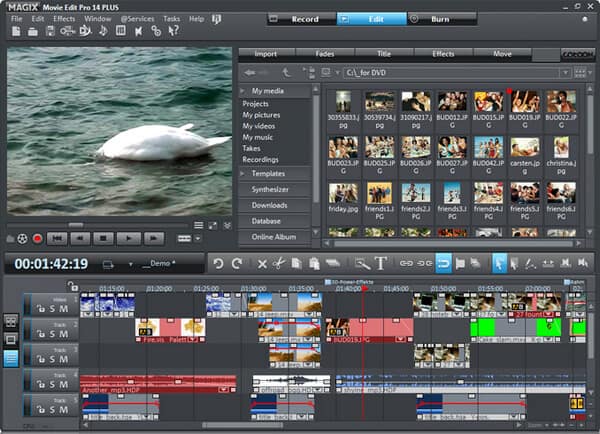The image size is (600, 434).
Task: Open the Title editor T icon
Action: click(x=380, y=263)
